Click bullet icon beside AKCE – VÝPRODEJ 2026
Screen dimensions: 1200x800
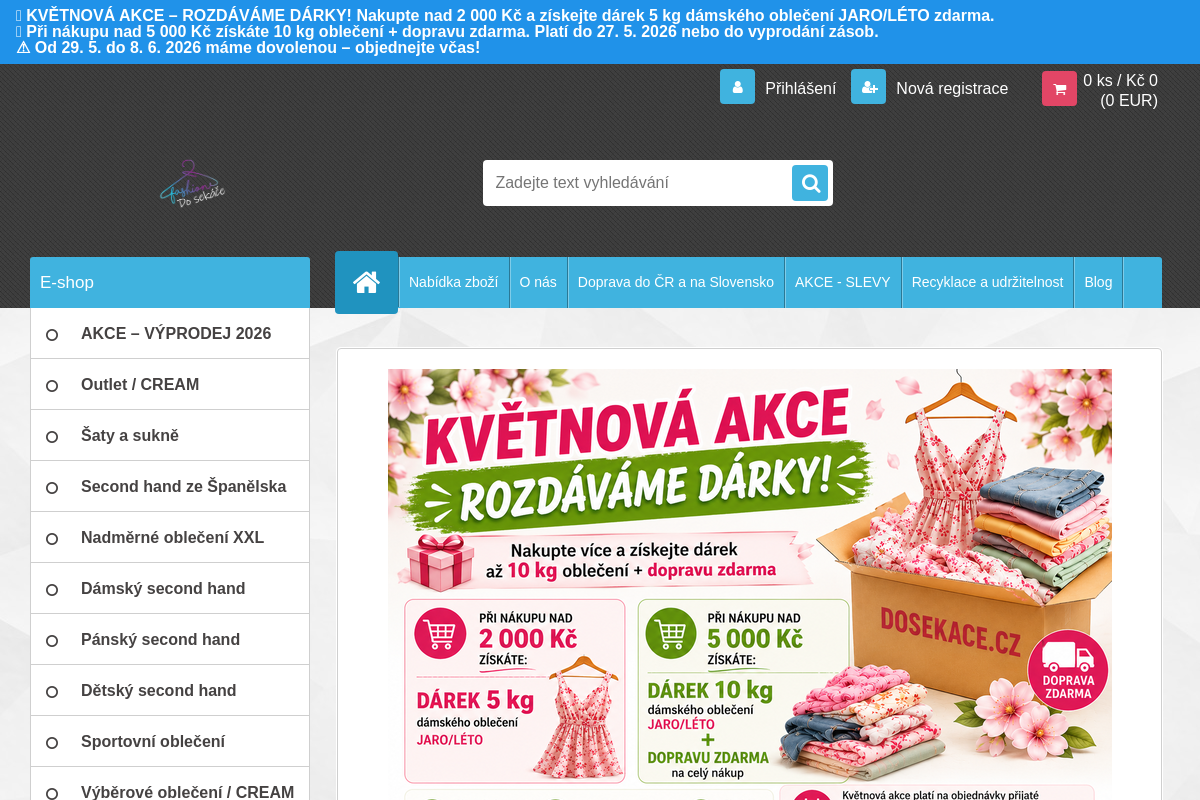[x=52, y=334]
